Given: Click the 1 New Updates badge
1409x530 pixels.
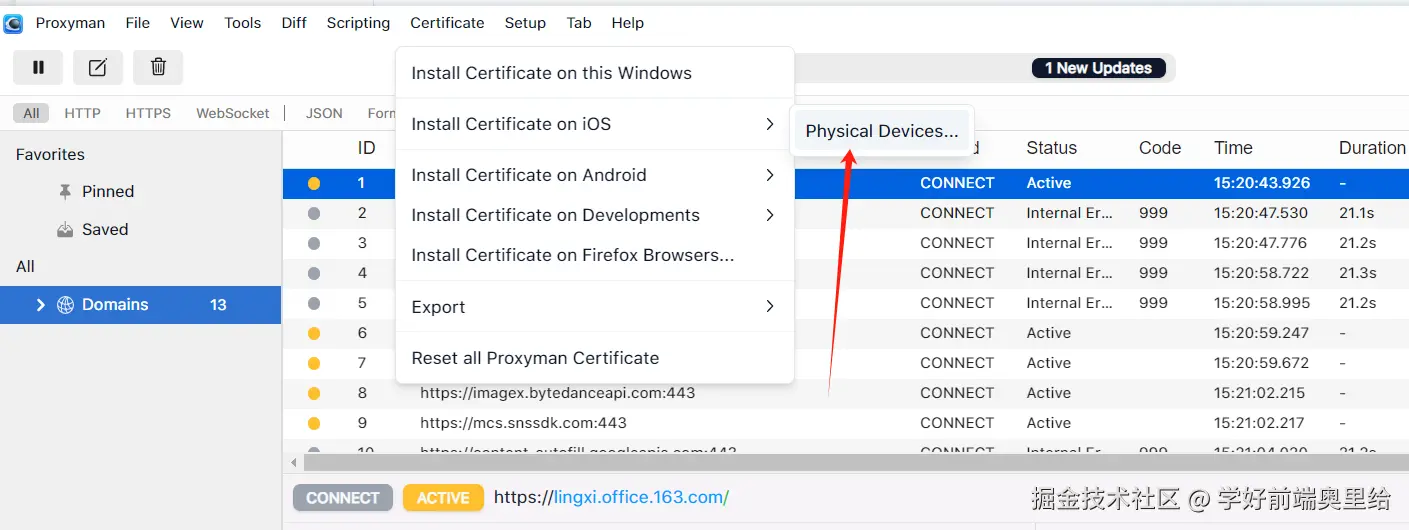Looking at the screenshot, I should [x=1098, y=68].
